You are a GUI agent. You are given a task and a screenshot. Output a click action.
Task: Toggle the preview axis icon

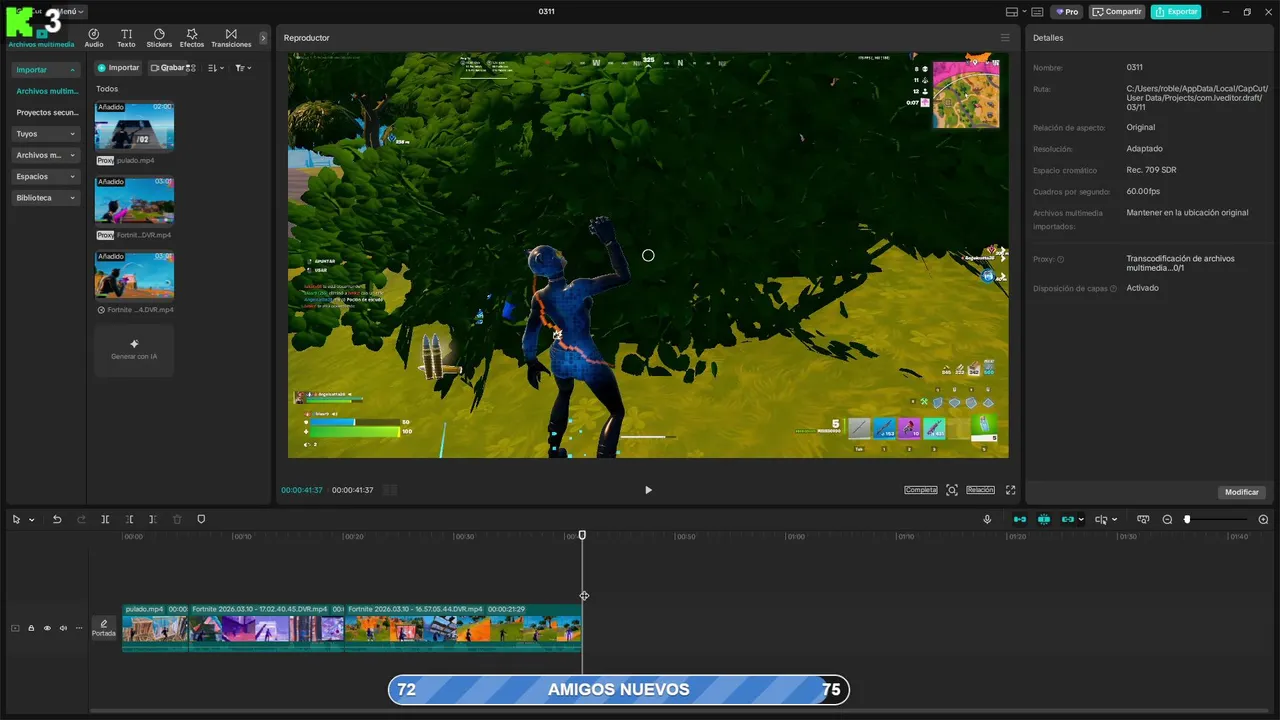[1101, 519]
